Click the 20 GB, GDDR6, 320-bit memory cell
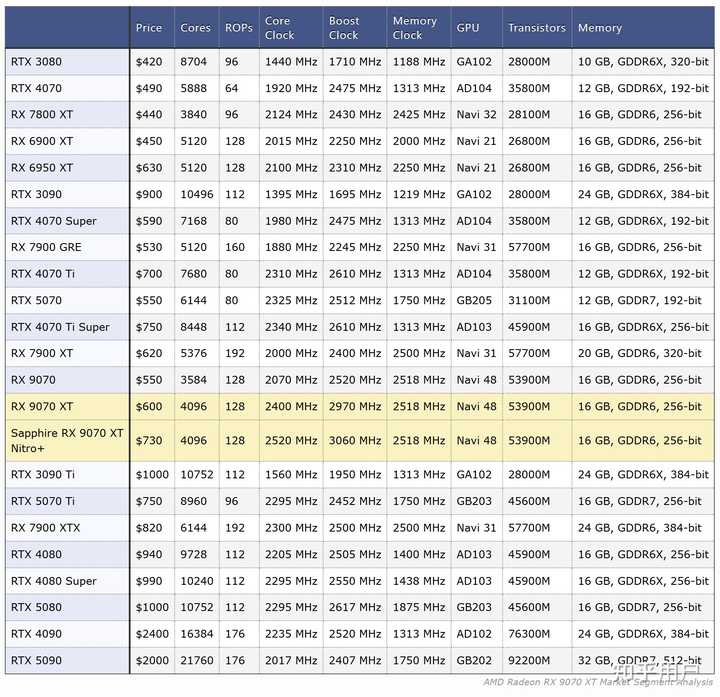 [640, 353]
